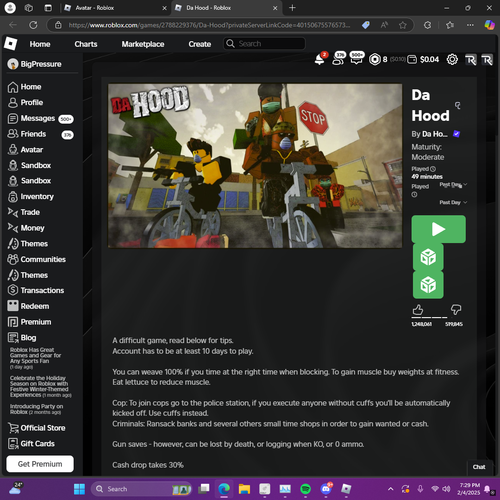Viewport: 500px width, 500px height.
Task: Click the browser address bar URL
Action: (x=209, y=25)
